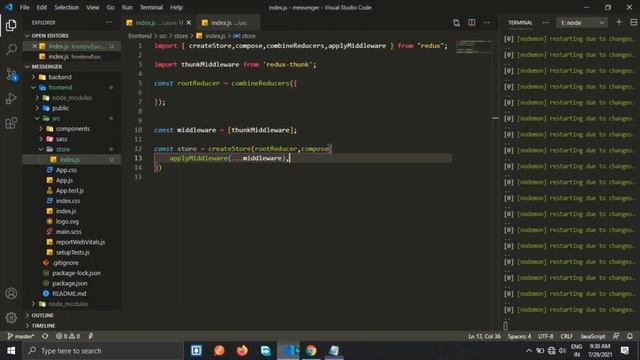Open the Run menu

coord(127,7)
